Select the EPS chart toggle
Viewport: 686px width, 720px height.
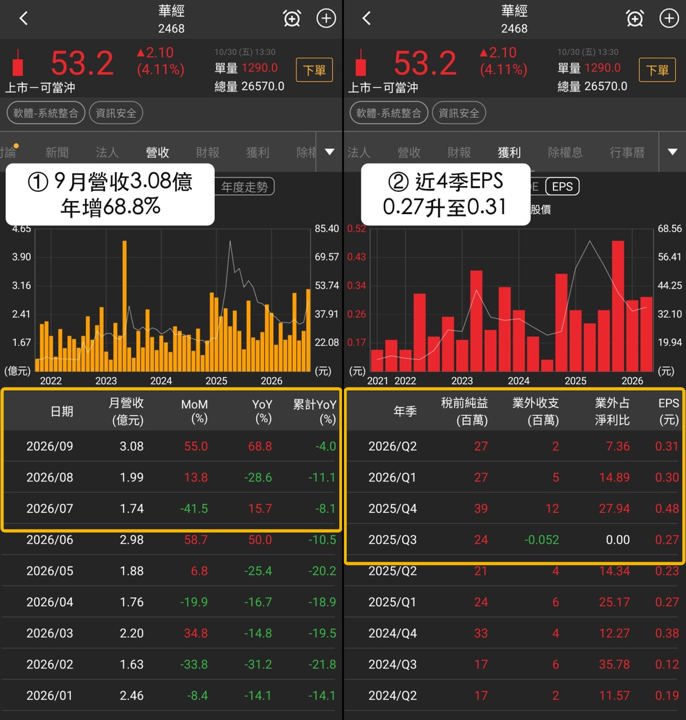tap(562, 186)
